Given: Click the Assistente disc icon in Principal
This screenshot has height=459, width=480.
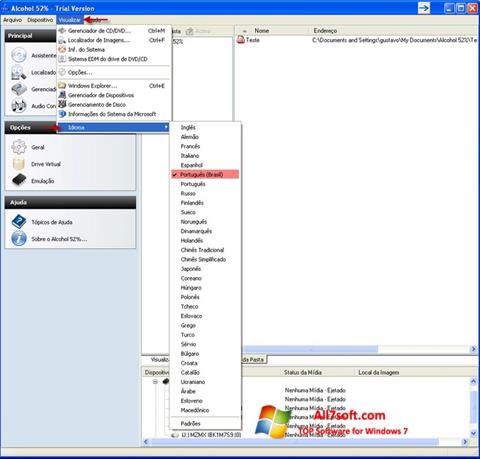Looking at the screenshot, I should click(x=19, y=55).
